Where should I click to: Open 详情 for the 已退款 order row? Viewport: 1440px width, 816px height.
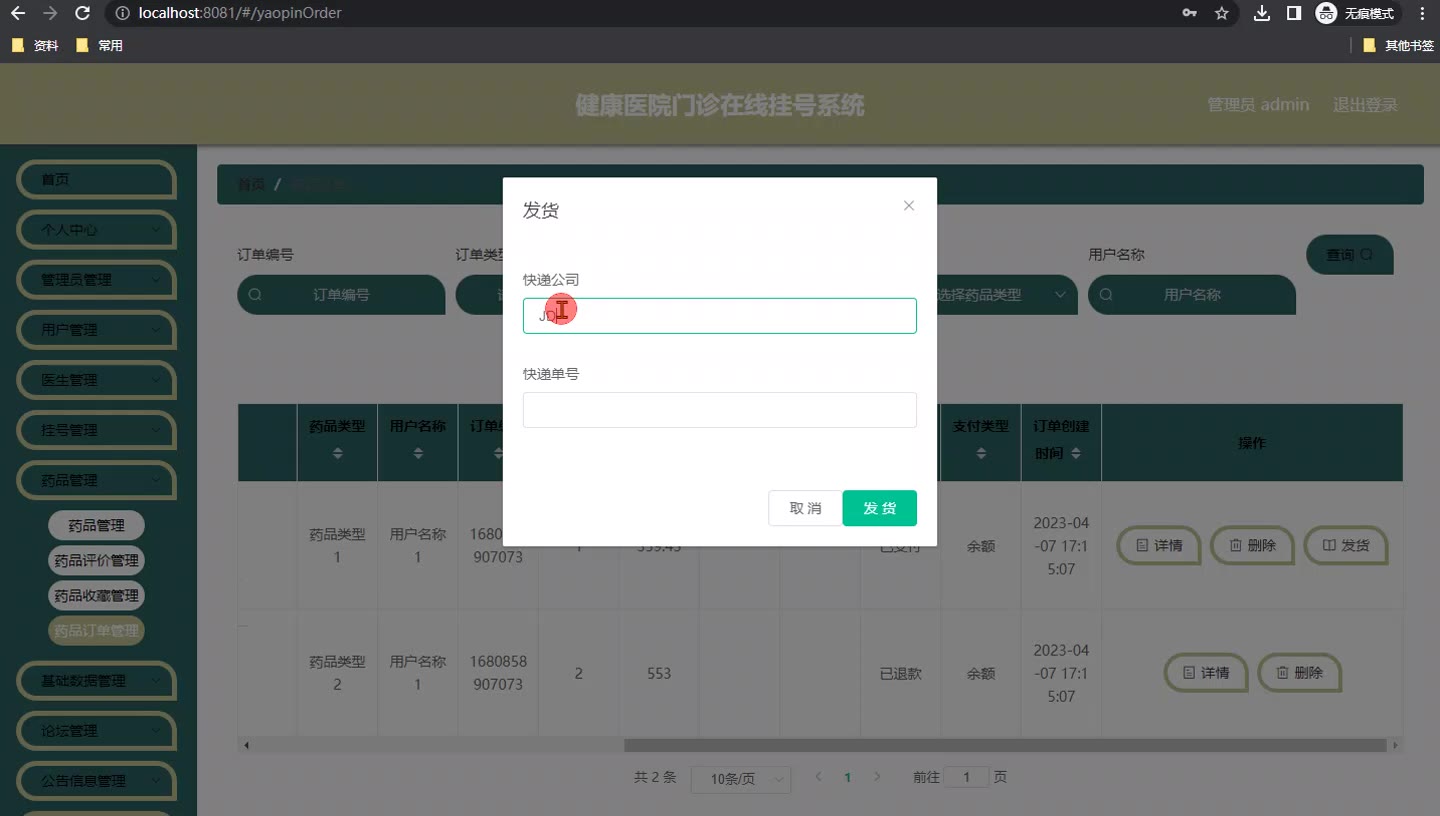click(x=1205, y=673)
